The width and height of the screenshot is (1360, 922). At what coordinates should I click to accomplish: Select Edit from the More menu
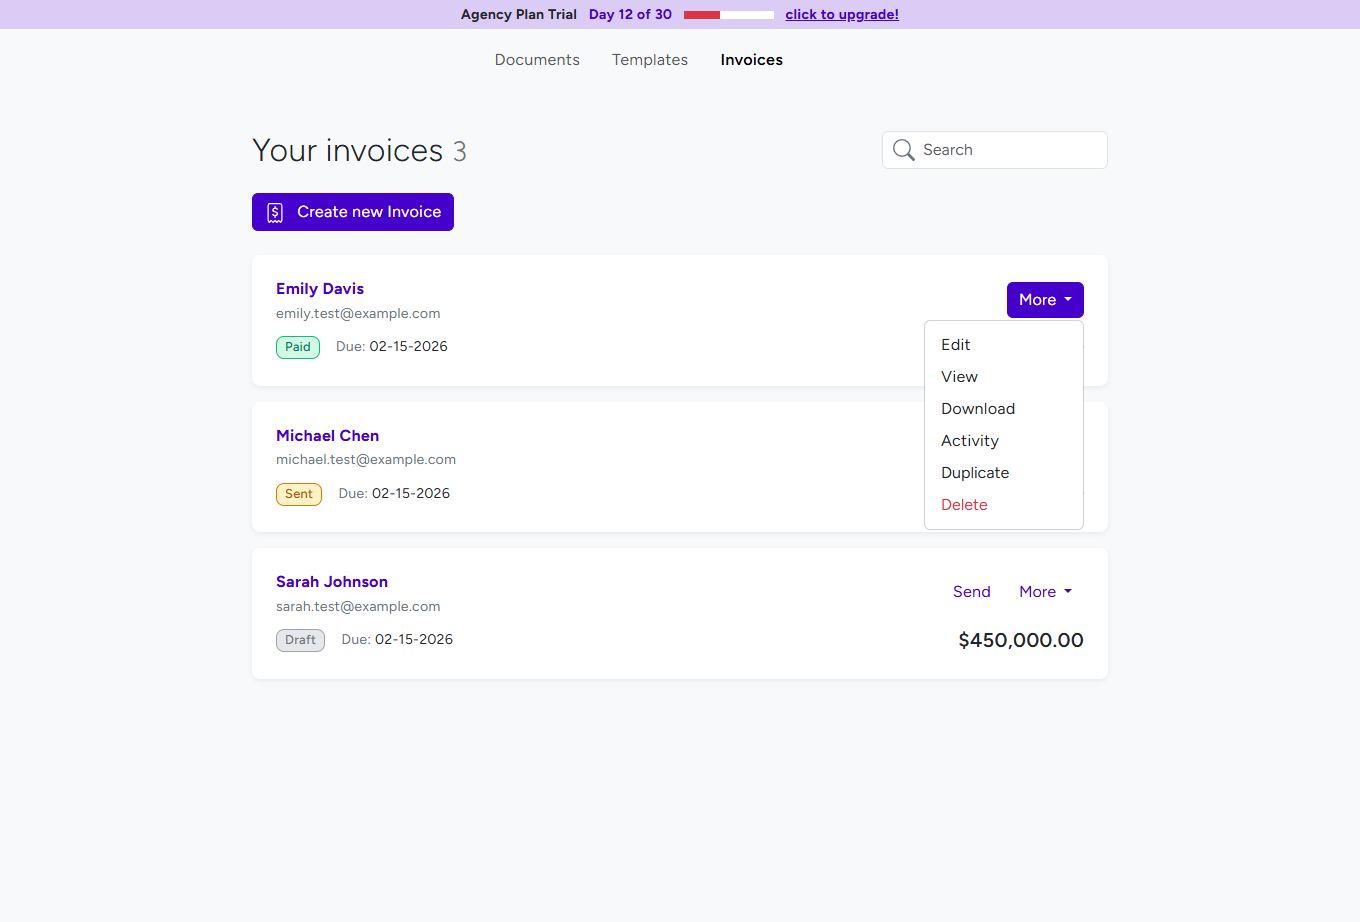[x=955, y=344]
